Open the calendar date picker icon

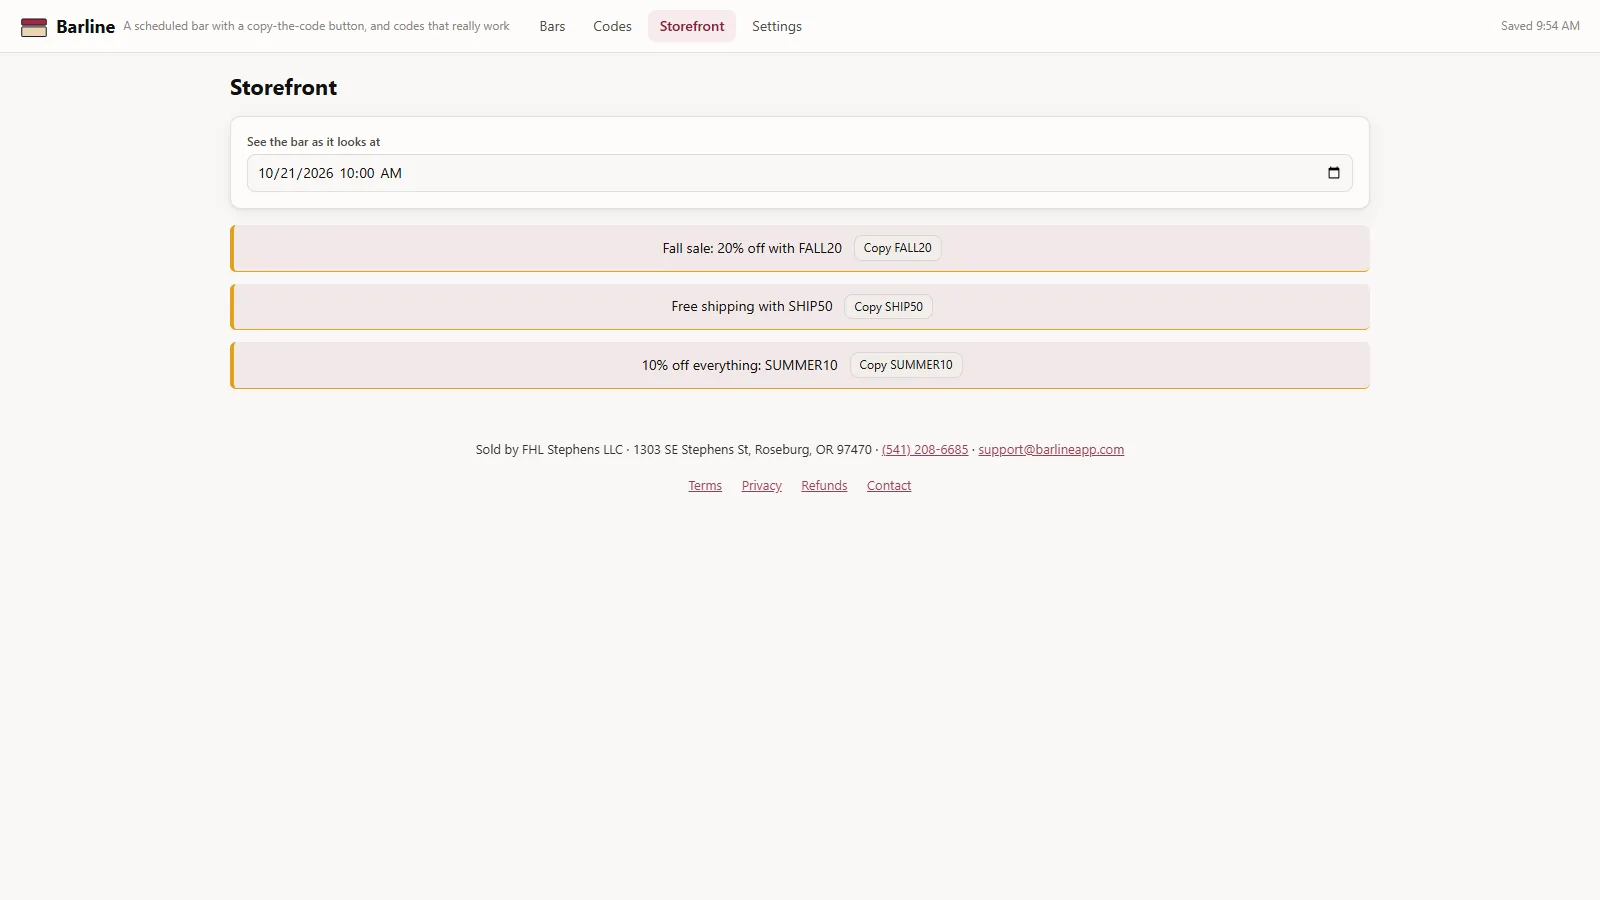tap(1333, 173)
